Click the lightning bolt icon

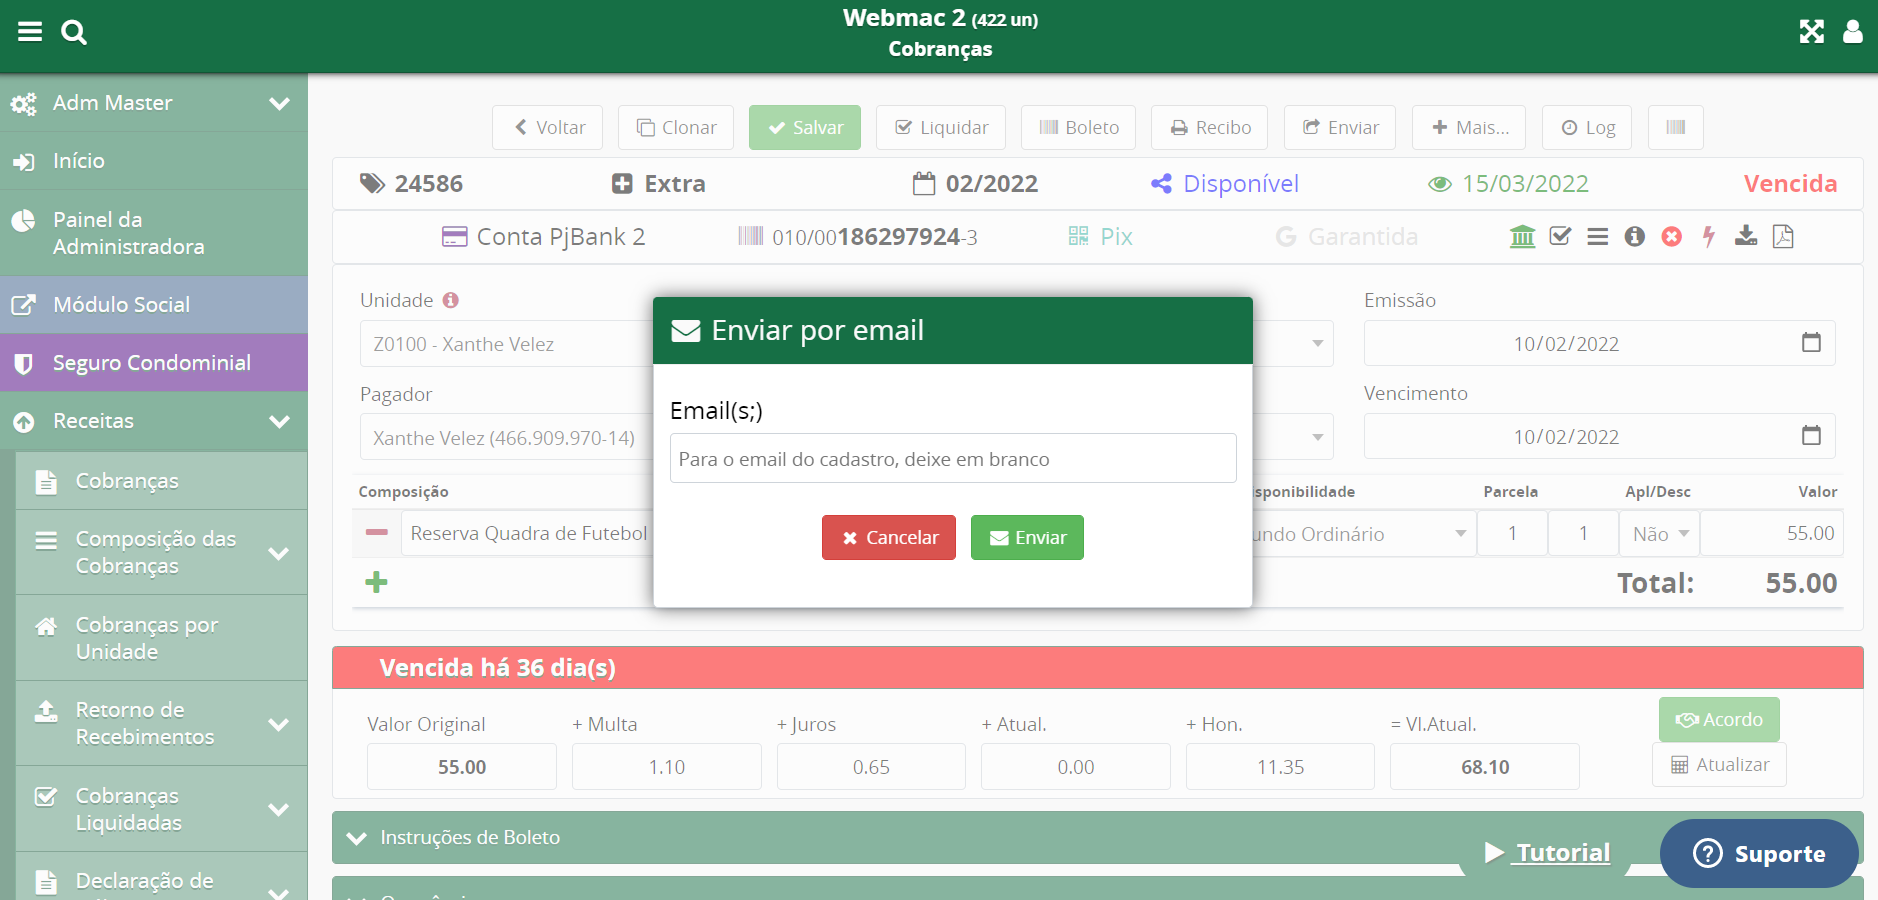[1709, 237]
